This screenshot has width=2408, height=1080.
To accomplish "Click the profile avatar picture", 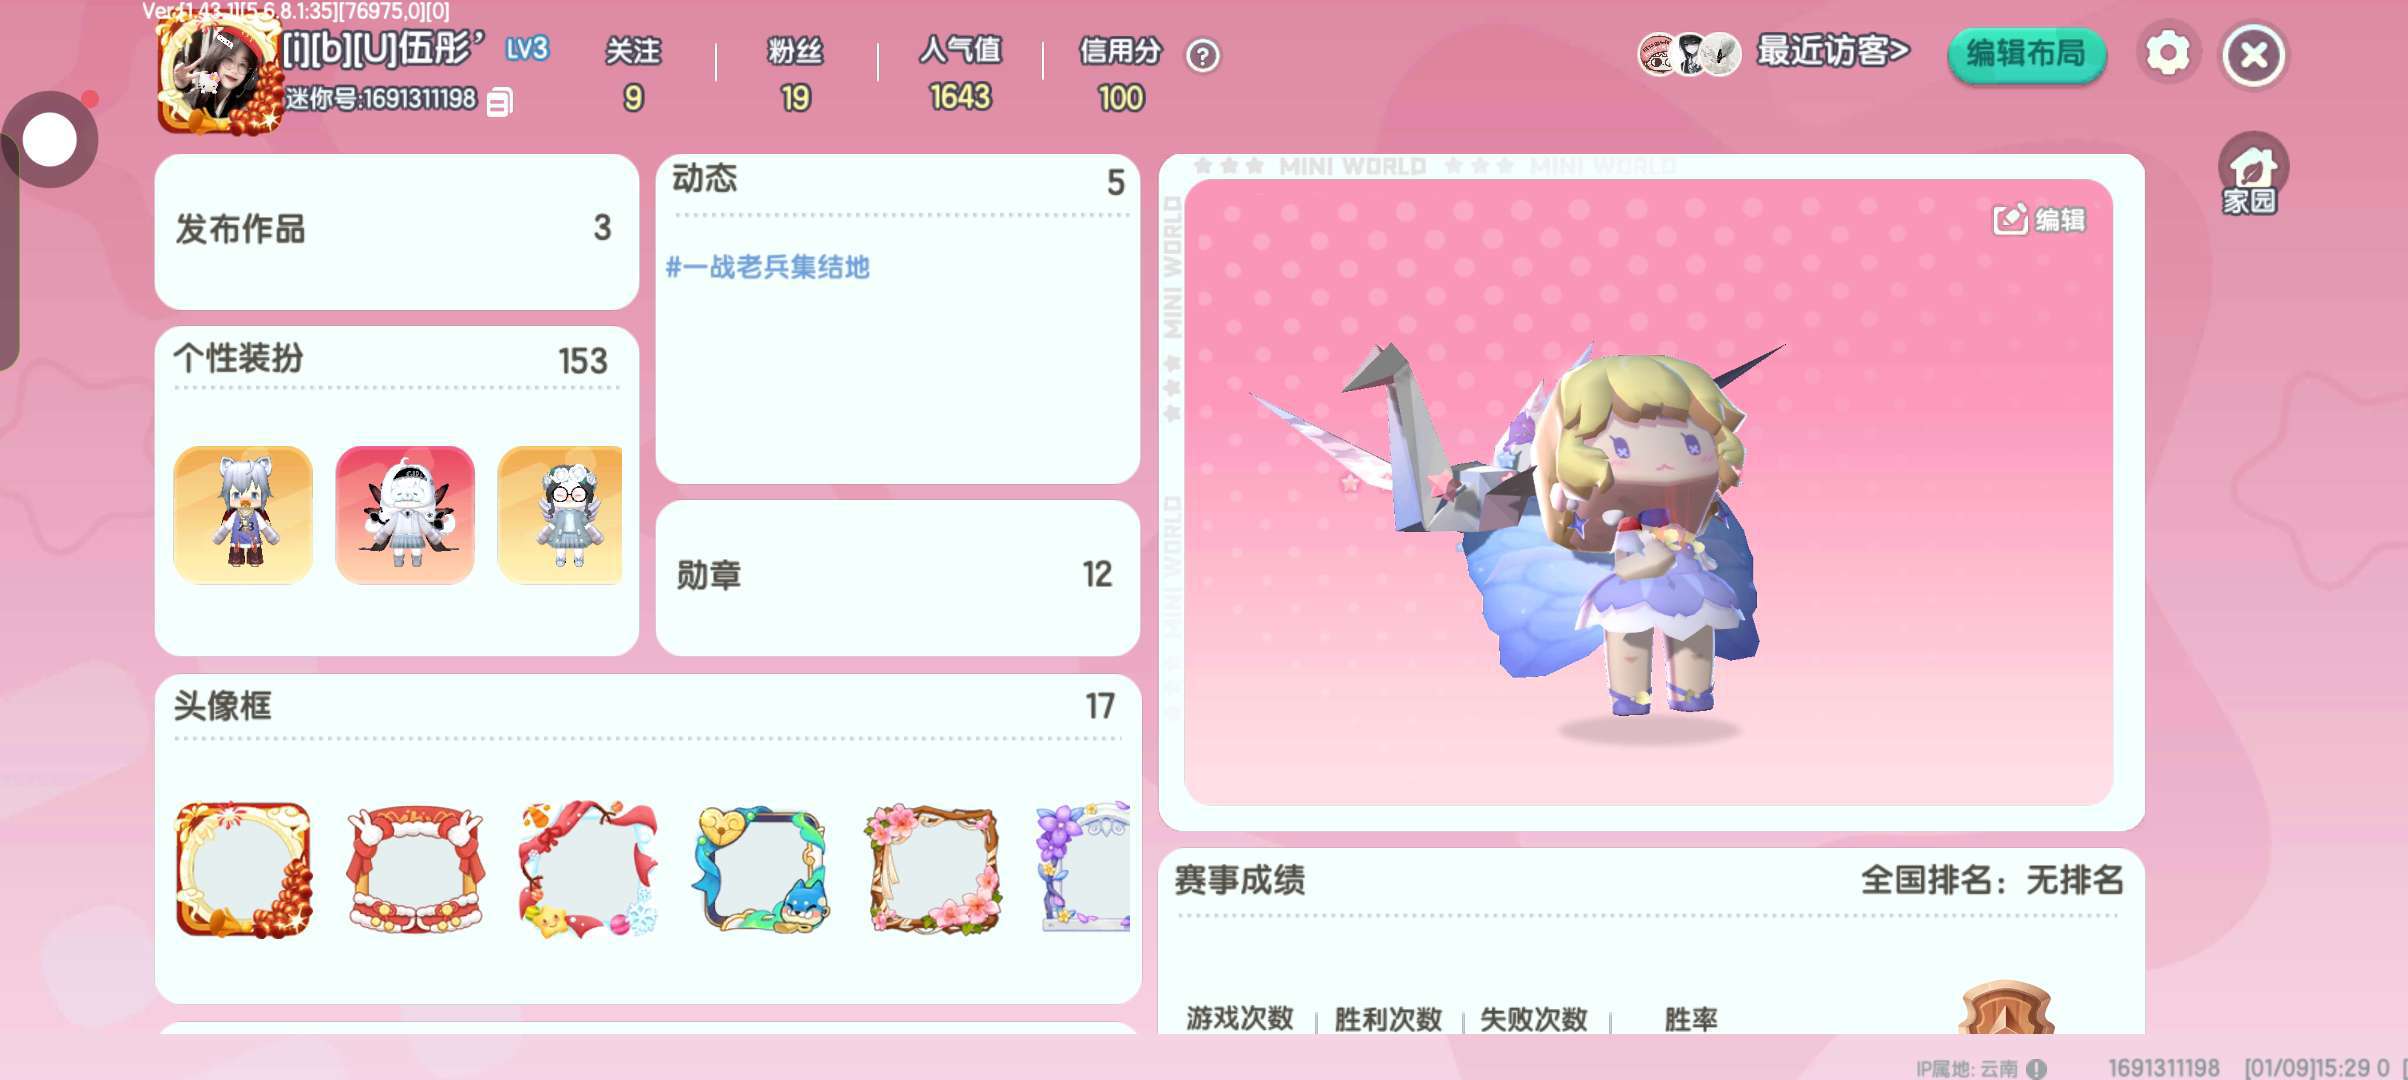I will tap(220, 75).
